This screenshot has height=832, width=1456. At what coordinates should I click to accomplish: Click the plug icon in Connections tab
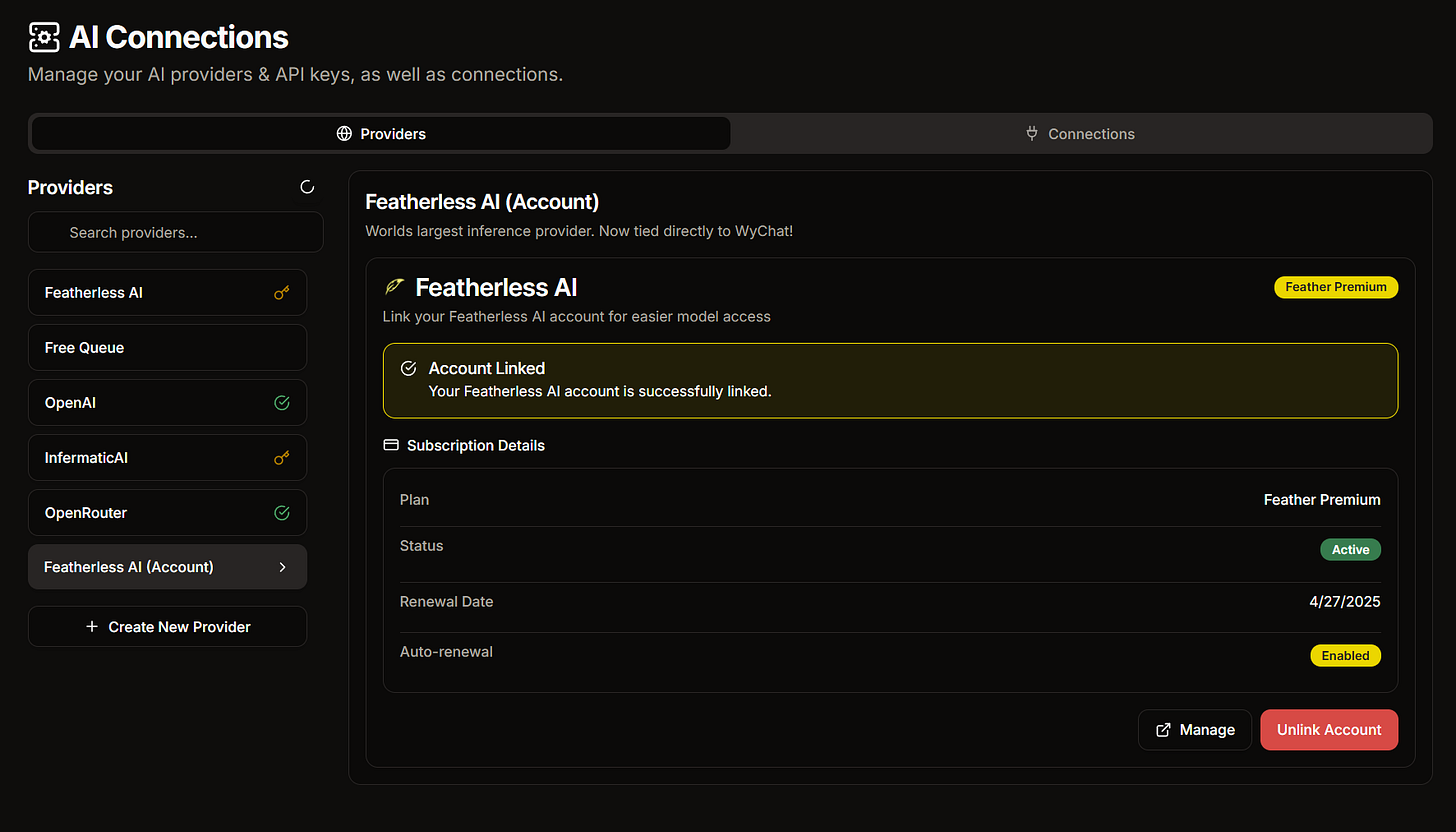[x=1032, y=133]
